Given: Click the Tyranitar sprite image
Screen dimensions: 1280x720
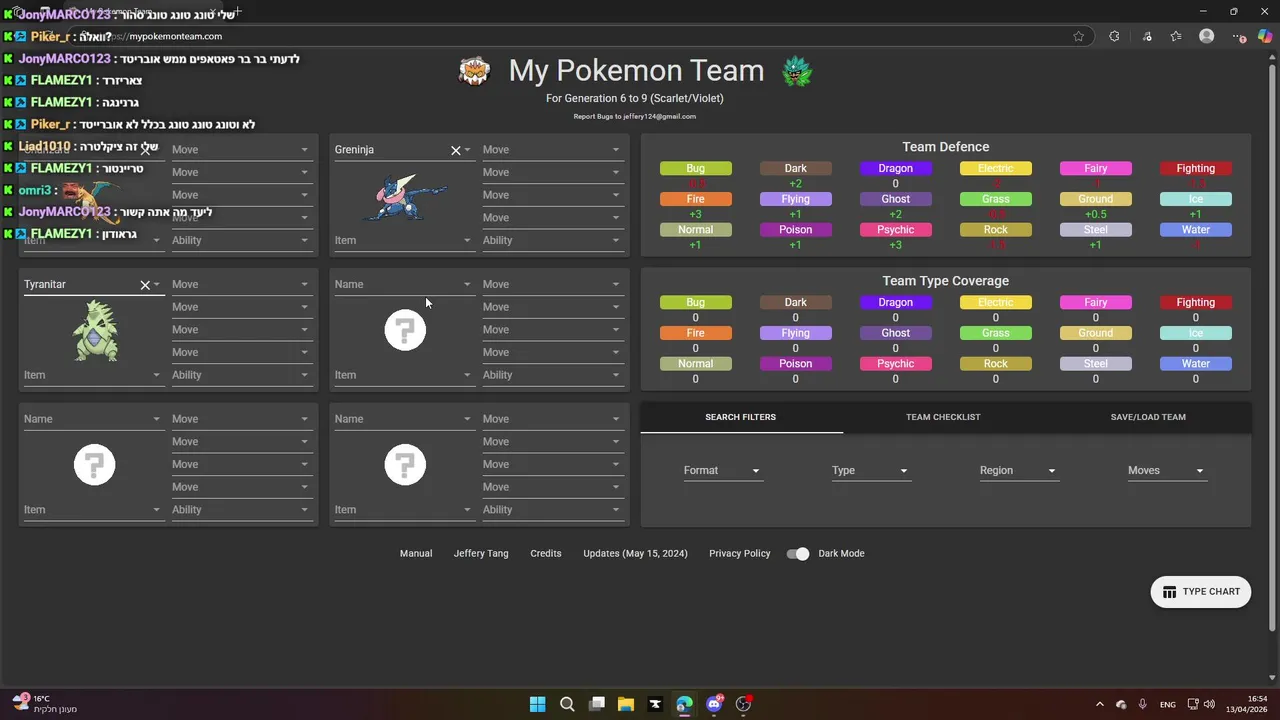Looking at the screenshot, I should point(95,332).
